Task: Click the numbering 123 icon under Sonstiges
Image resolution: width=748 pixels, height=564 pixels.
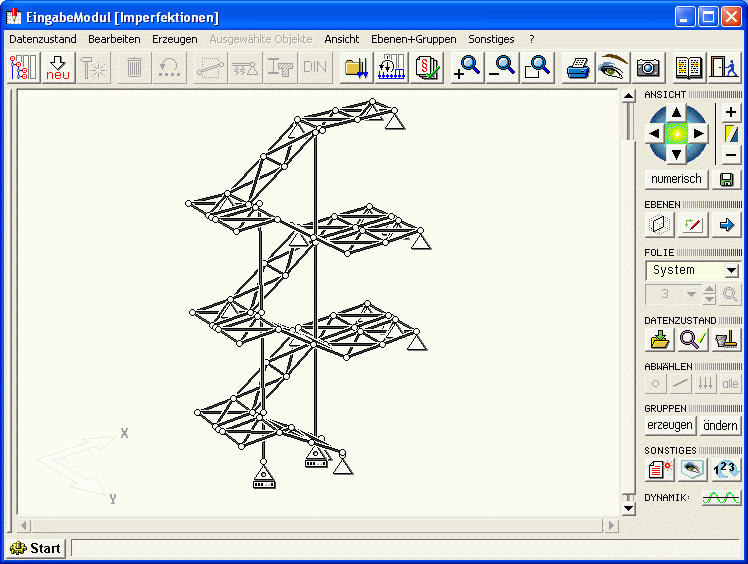Action: point(726,467)
